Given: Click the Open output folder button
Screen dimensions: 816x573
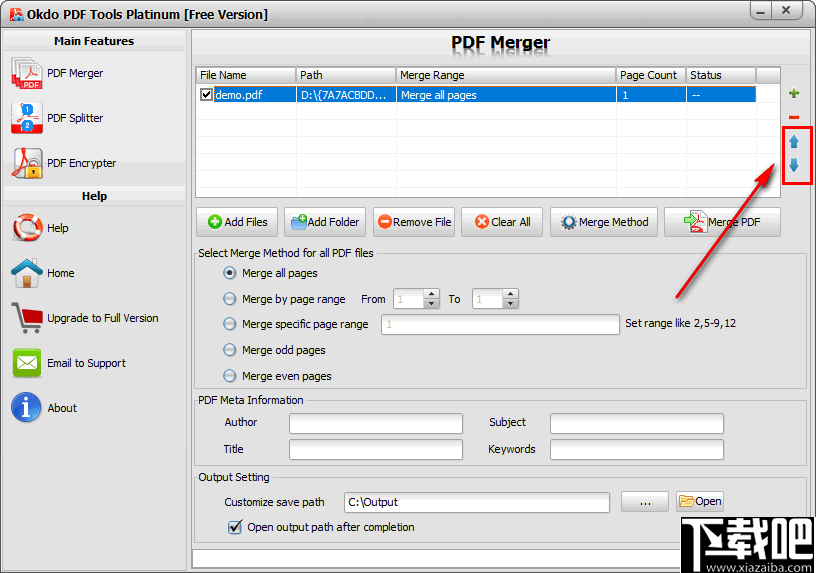Looking at the screenshot, I should pos(700,501).
